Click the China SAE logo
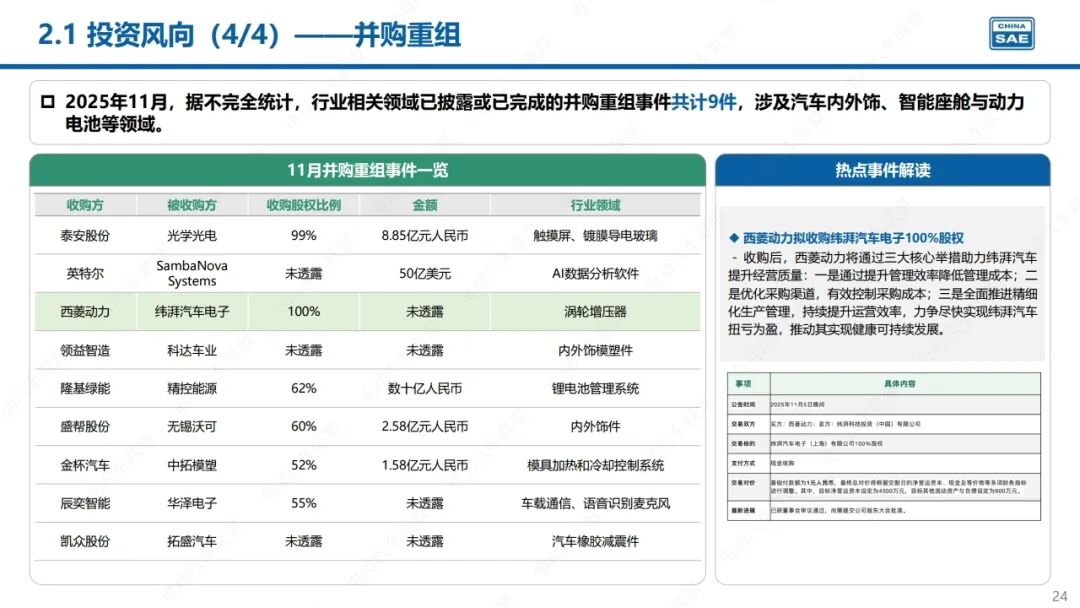The image size is (1080, 608). pyautogui.click(x=1012, y=34)
